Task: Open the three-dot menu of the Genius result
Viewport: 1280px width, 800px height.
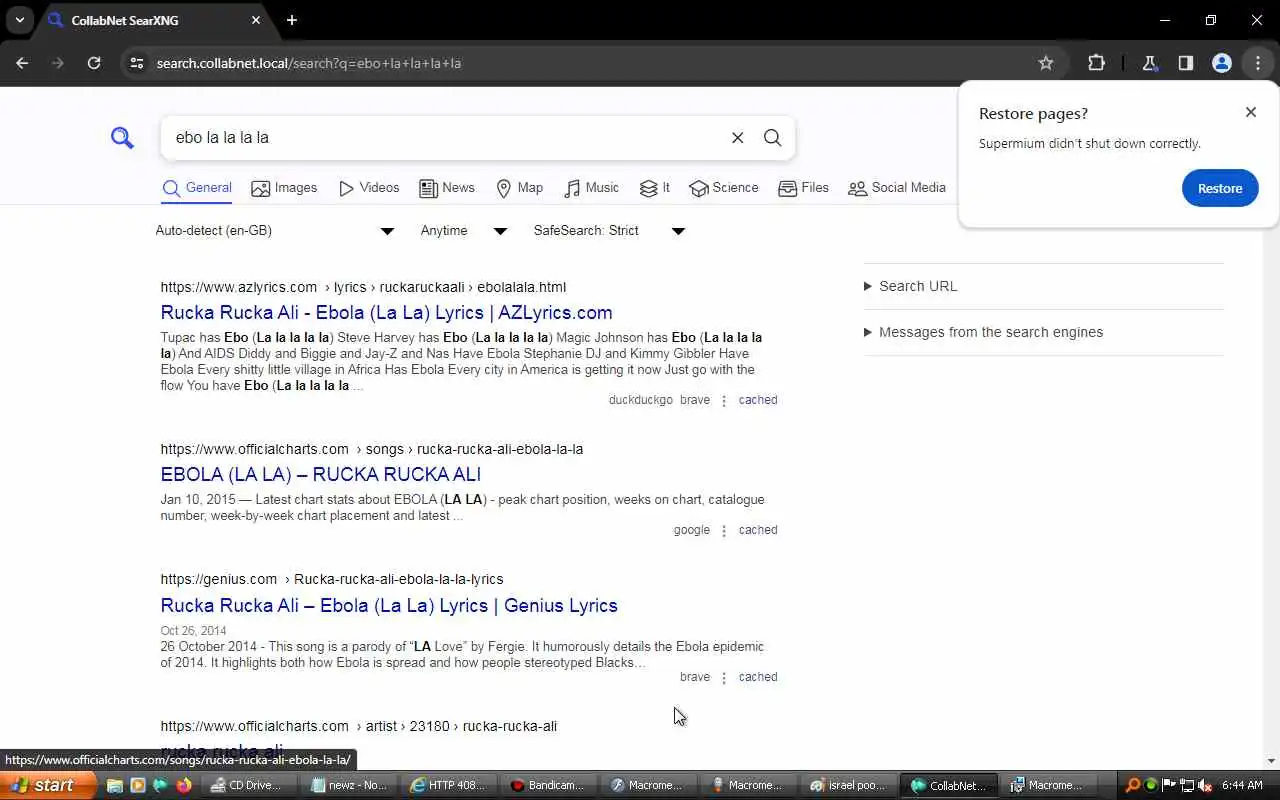Action: coord(724,678)
